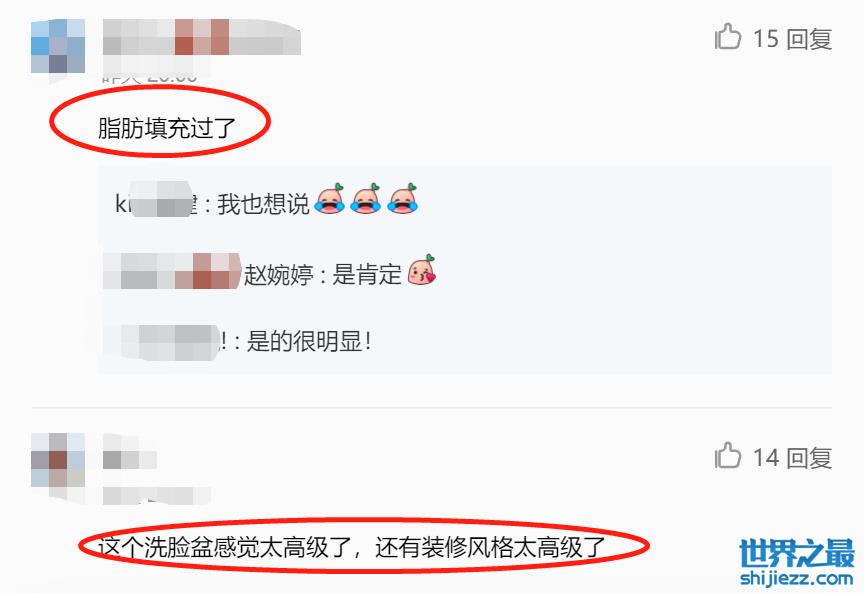Click the kiss emoji after 是肯定
This screenshot has width=864, height=593.
point(422,270)
